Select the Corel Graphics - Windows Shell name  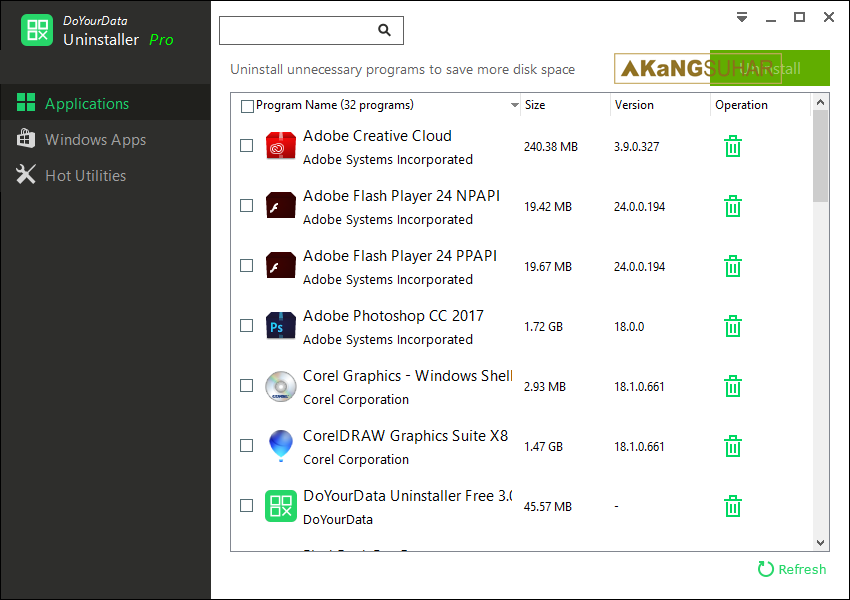408,376
